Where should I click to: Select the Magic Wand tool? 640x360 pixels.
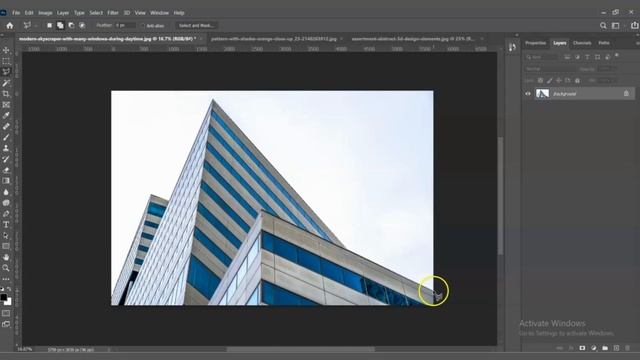pos(6,83)
